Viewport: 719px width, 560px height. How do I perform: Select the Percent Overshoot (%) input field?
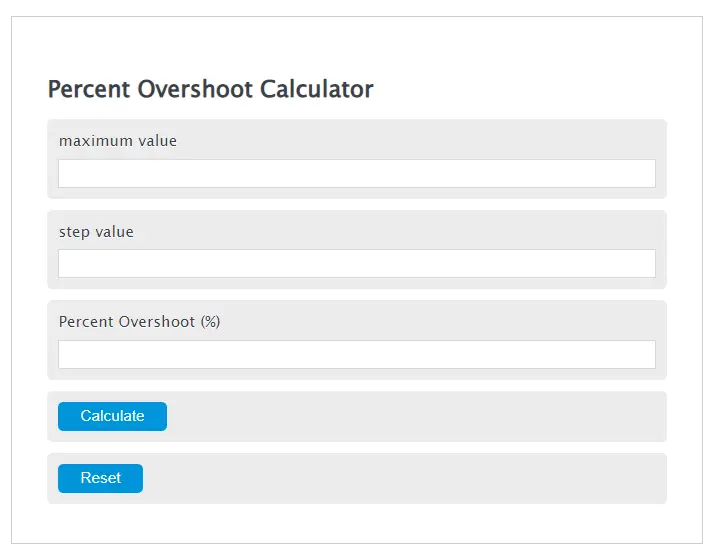pos(356,354)
